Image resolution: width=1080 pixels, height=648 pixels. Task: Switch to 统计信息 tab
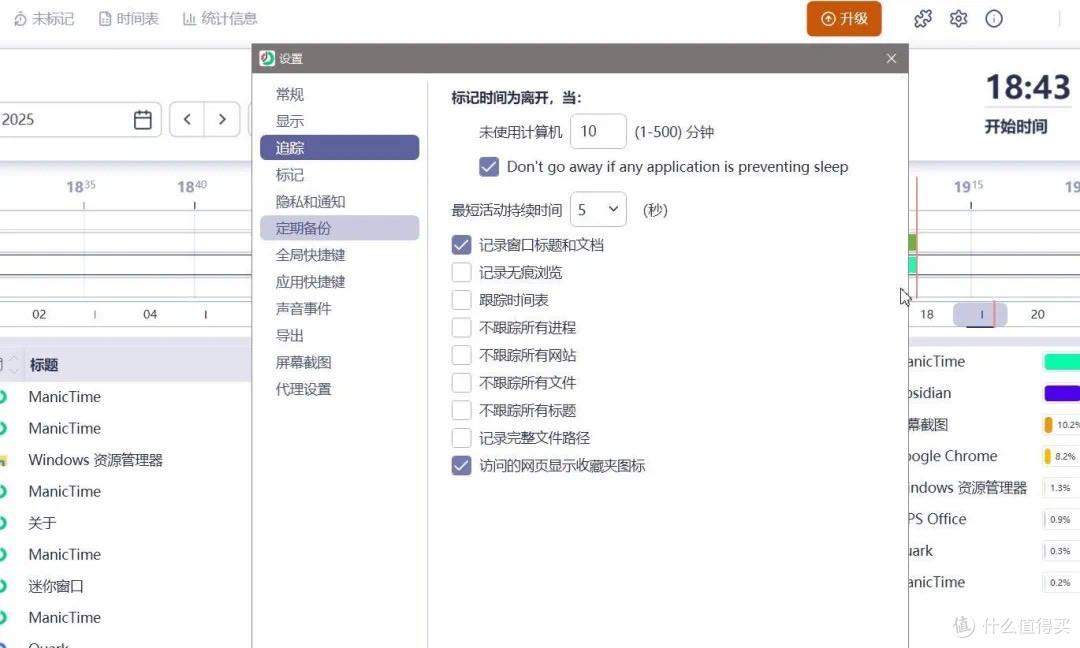click(220, 19)
